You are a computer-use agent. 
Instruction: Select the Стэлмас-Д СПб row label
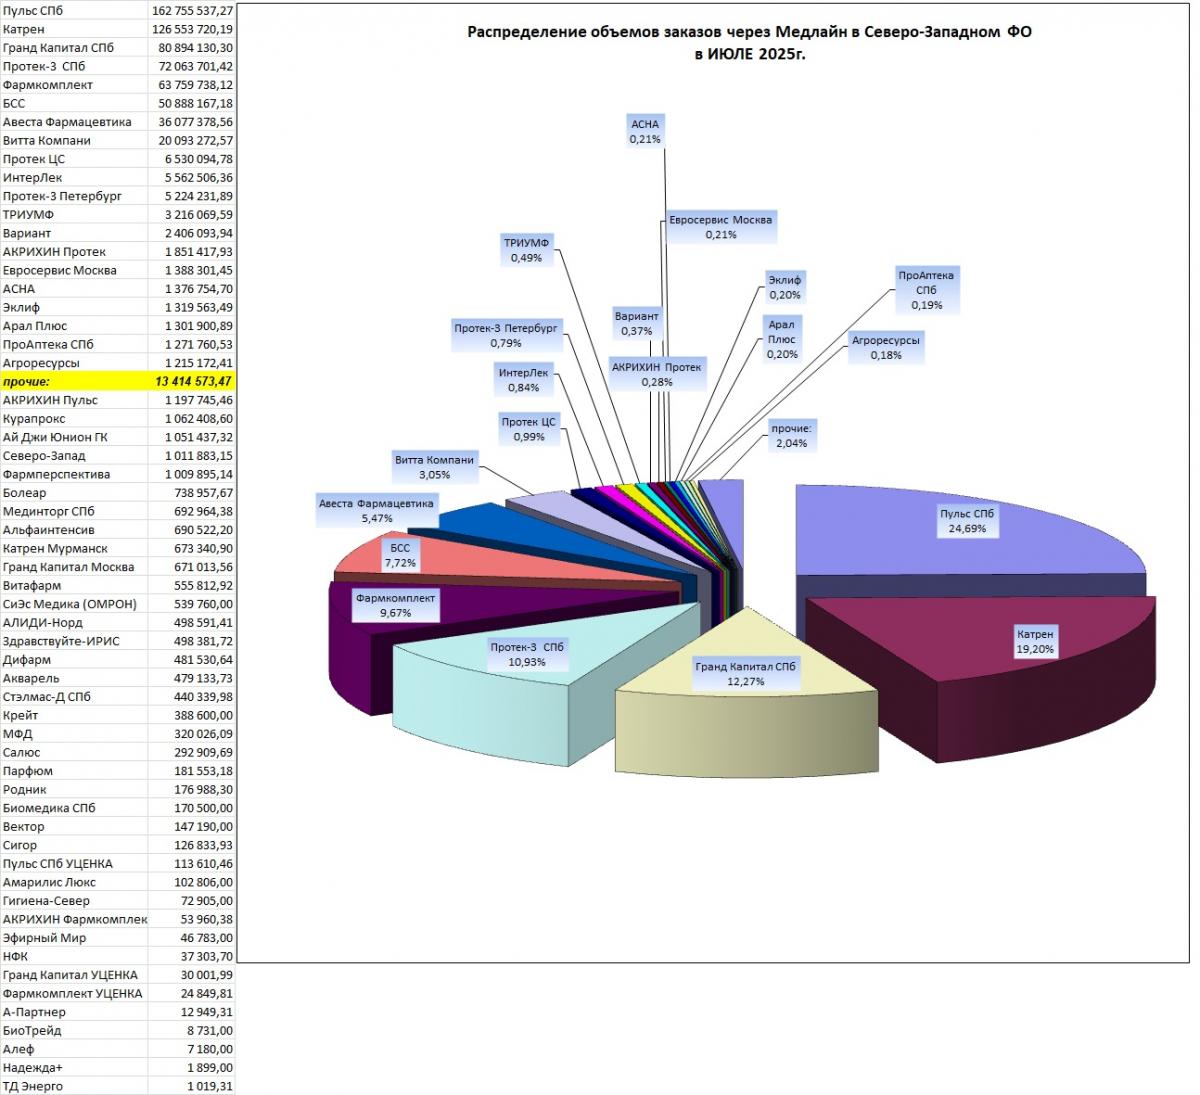pyautogui.click(x=74, y=696)
